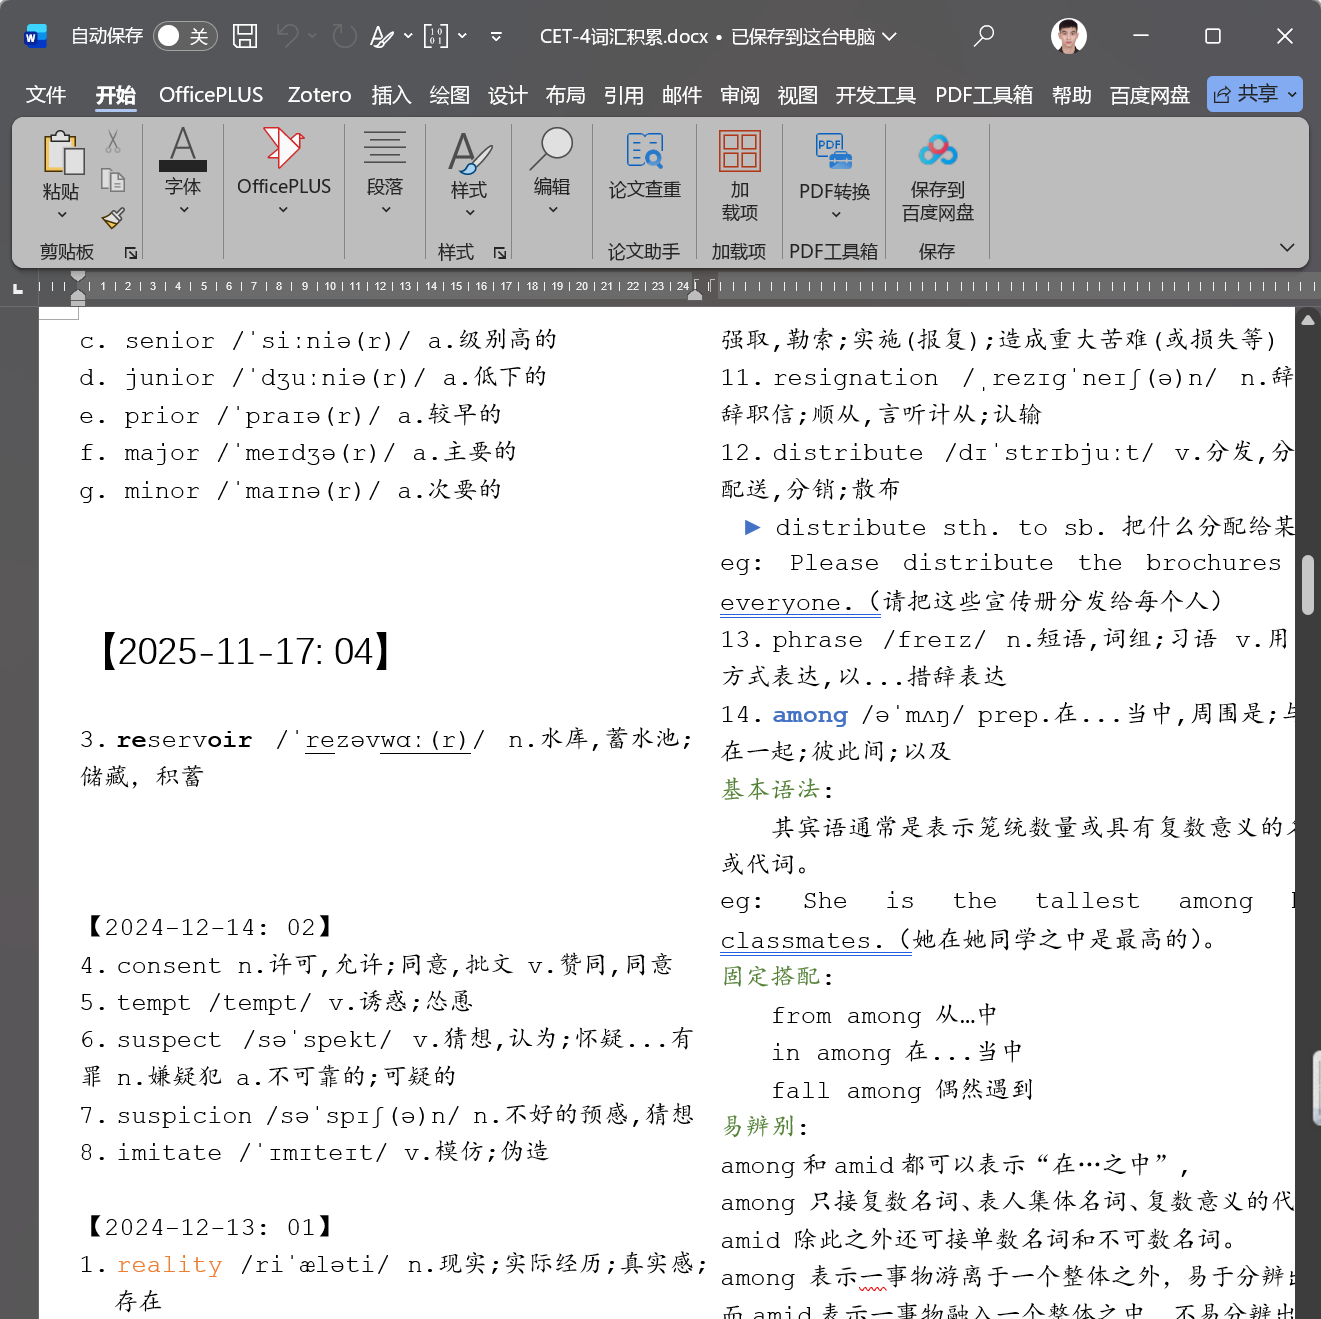Click the search magnifier icon
Image resolution: width=1321 pixels, height=1319 pixels.
pos(984,36)
